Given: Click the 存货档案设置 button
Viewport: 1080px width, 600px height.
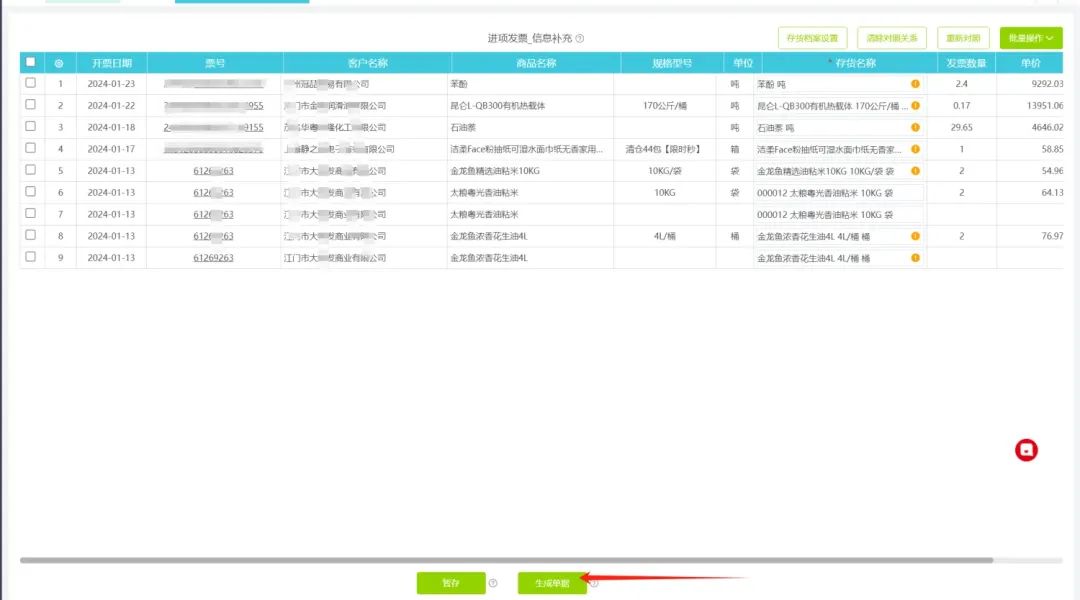Looking at the screenshot, I should pos(812,39).
